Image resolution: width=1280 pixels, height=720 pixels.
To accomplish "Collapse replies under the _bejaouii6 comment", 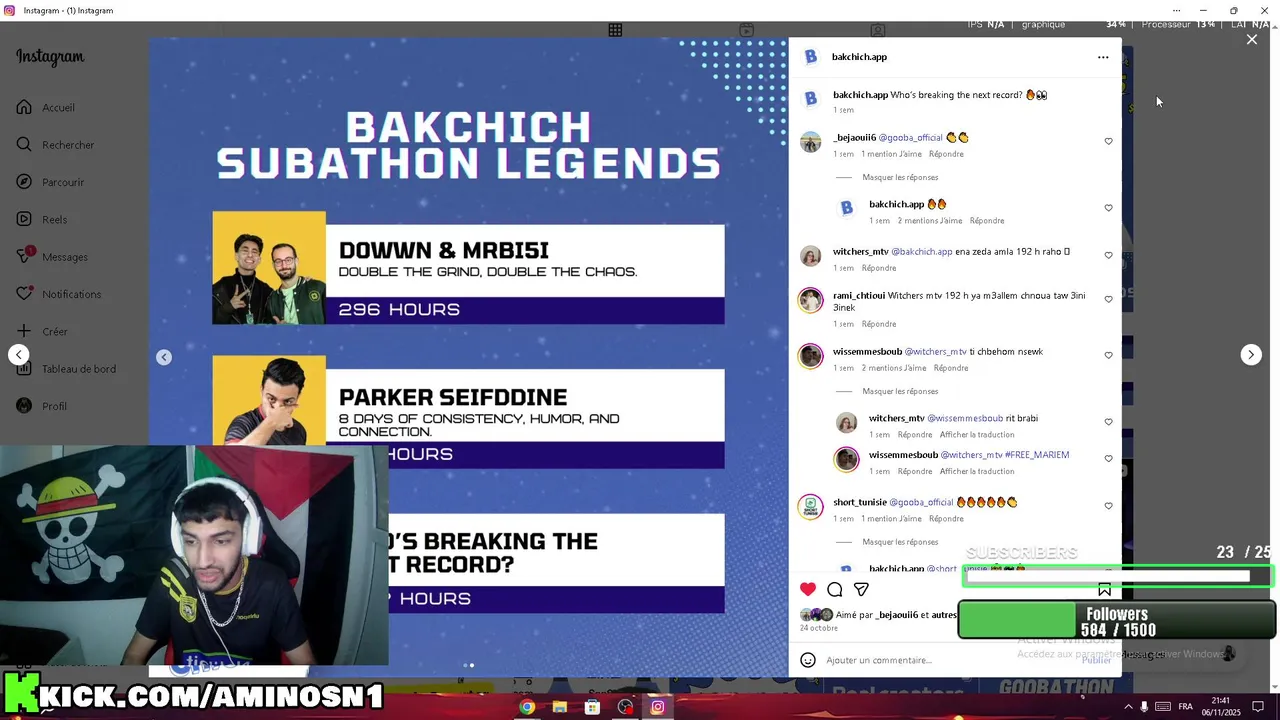I will point(900,177).
